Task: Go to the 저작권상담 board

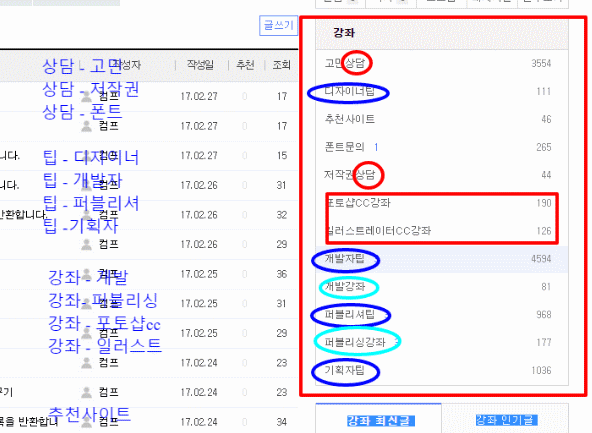Action: pos(350,174)
